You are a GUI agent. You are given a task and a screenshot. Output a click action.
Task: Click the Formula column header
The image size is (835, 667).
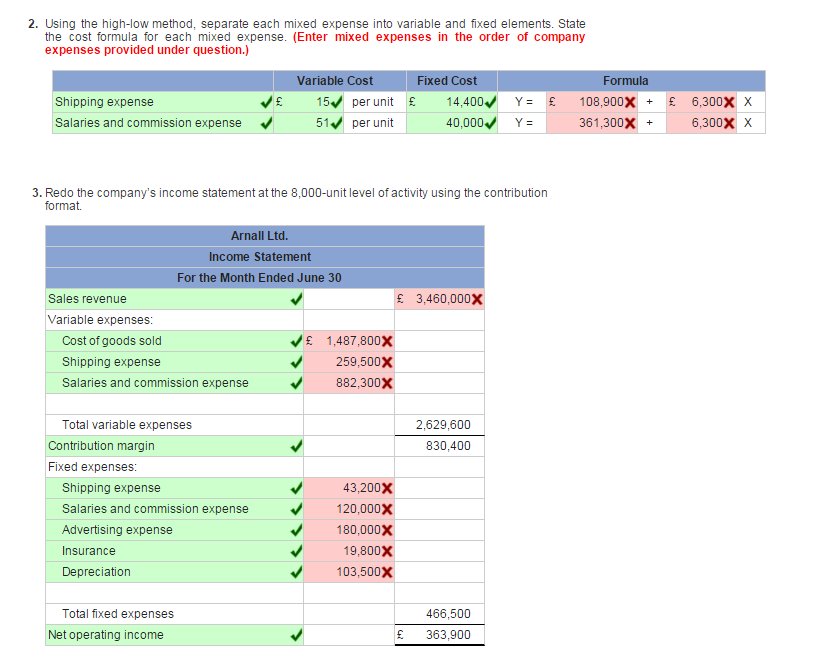pyautogui.click(x=632, y=81)
